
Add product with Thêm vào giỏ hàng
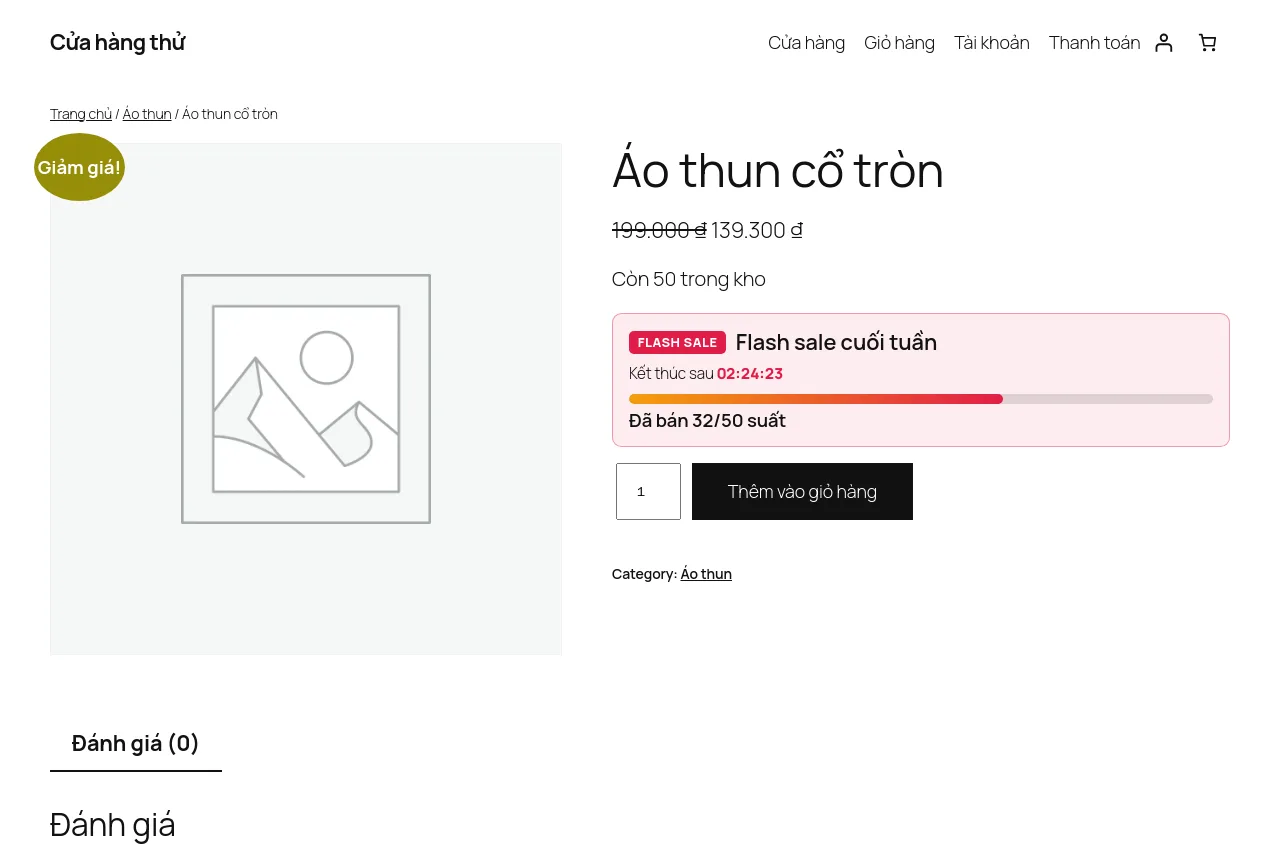click(802, 491)
